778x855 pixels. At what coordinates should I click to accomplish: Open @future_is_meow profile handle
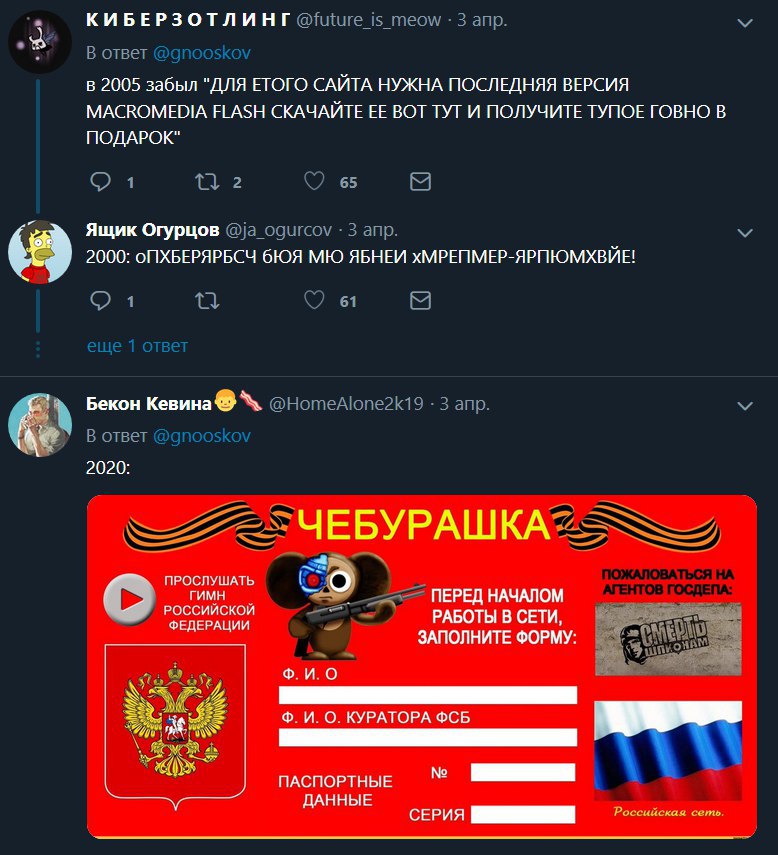(x=369, y=20)
